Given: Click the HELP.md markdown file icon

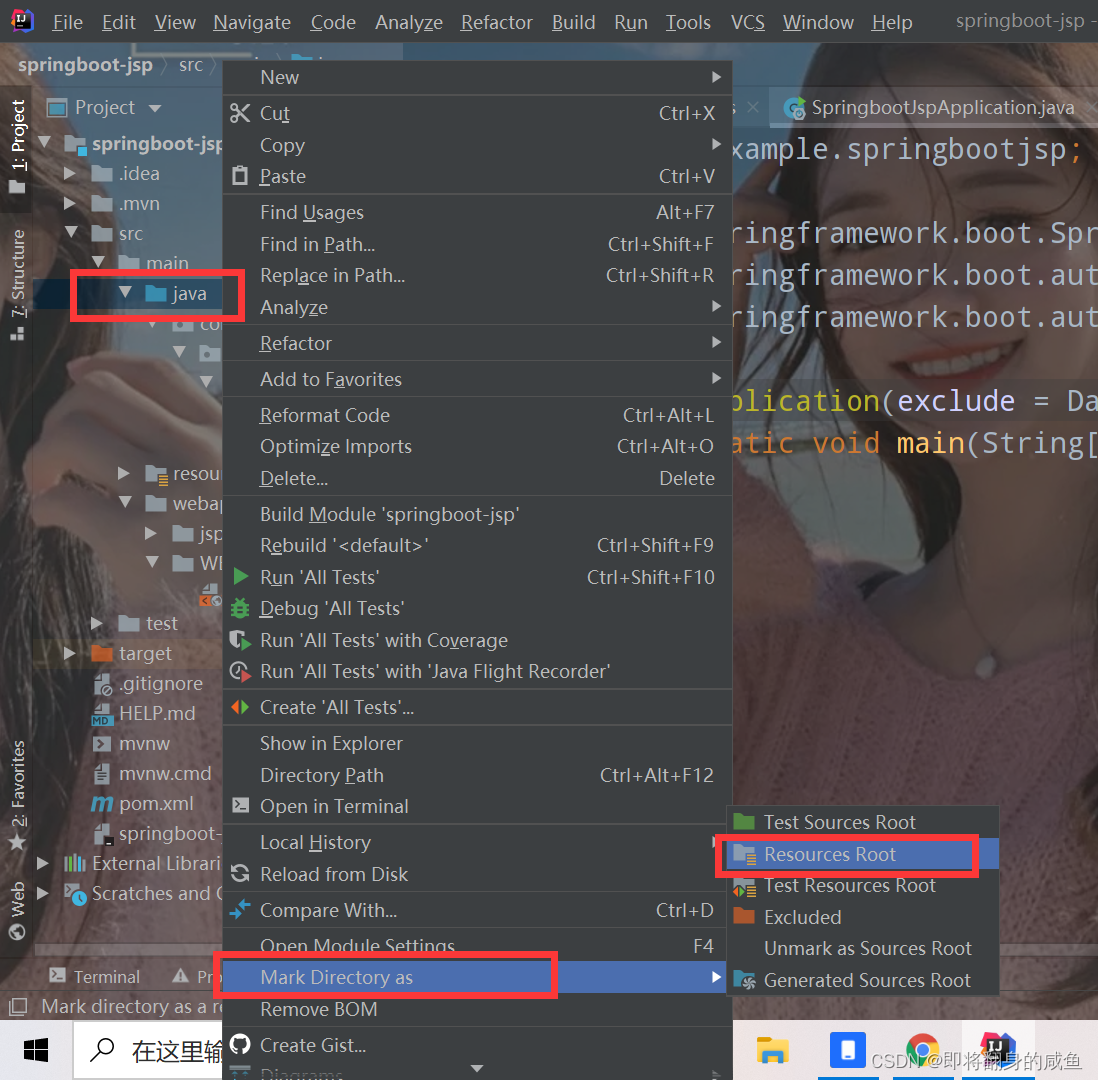Looking at the screenshot, I should tap(102, 714).
